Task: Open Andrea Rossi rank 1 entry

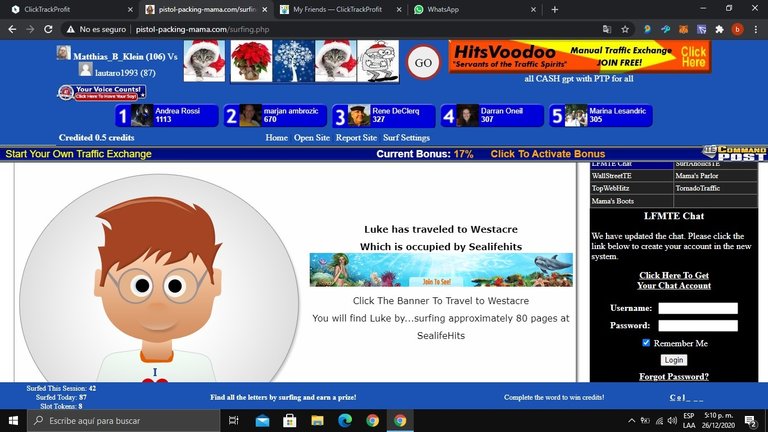Action: (x=167, y=116)
